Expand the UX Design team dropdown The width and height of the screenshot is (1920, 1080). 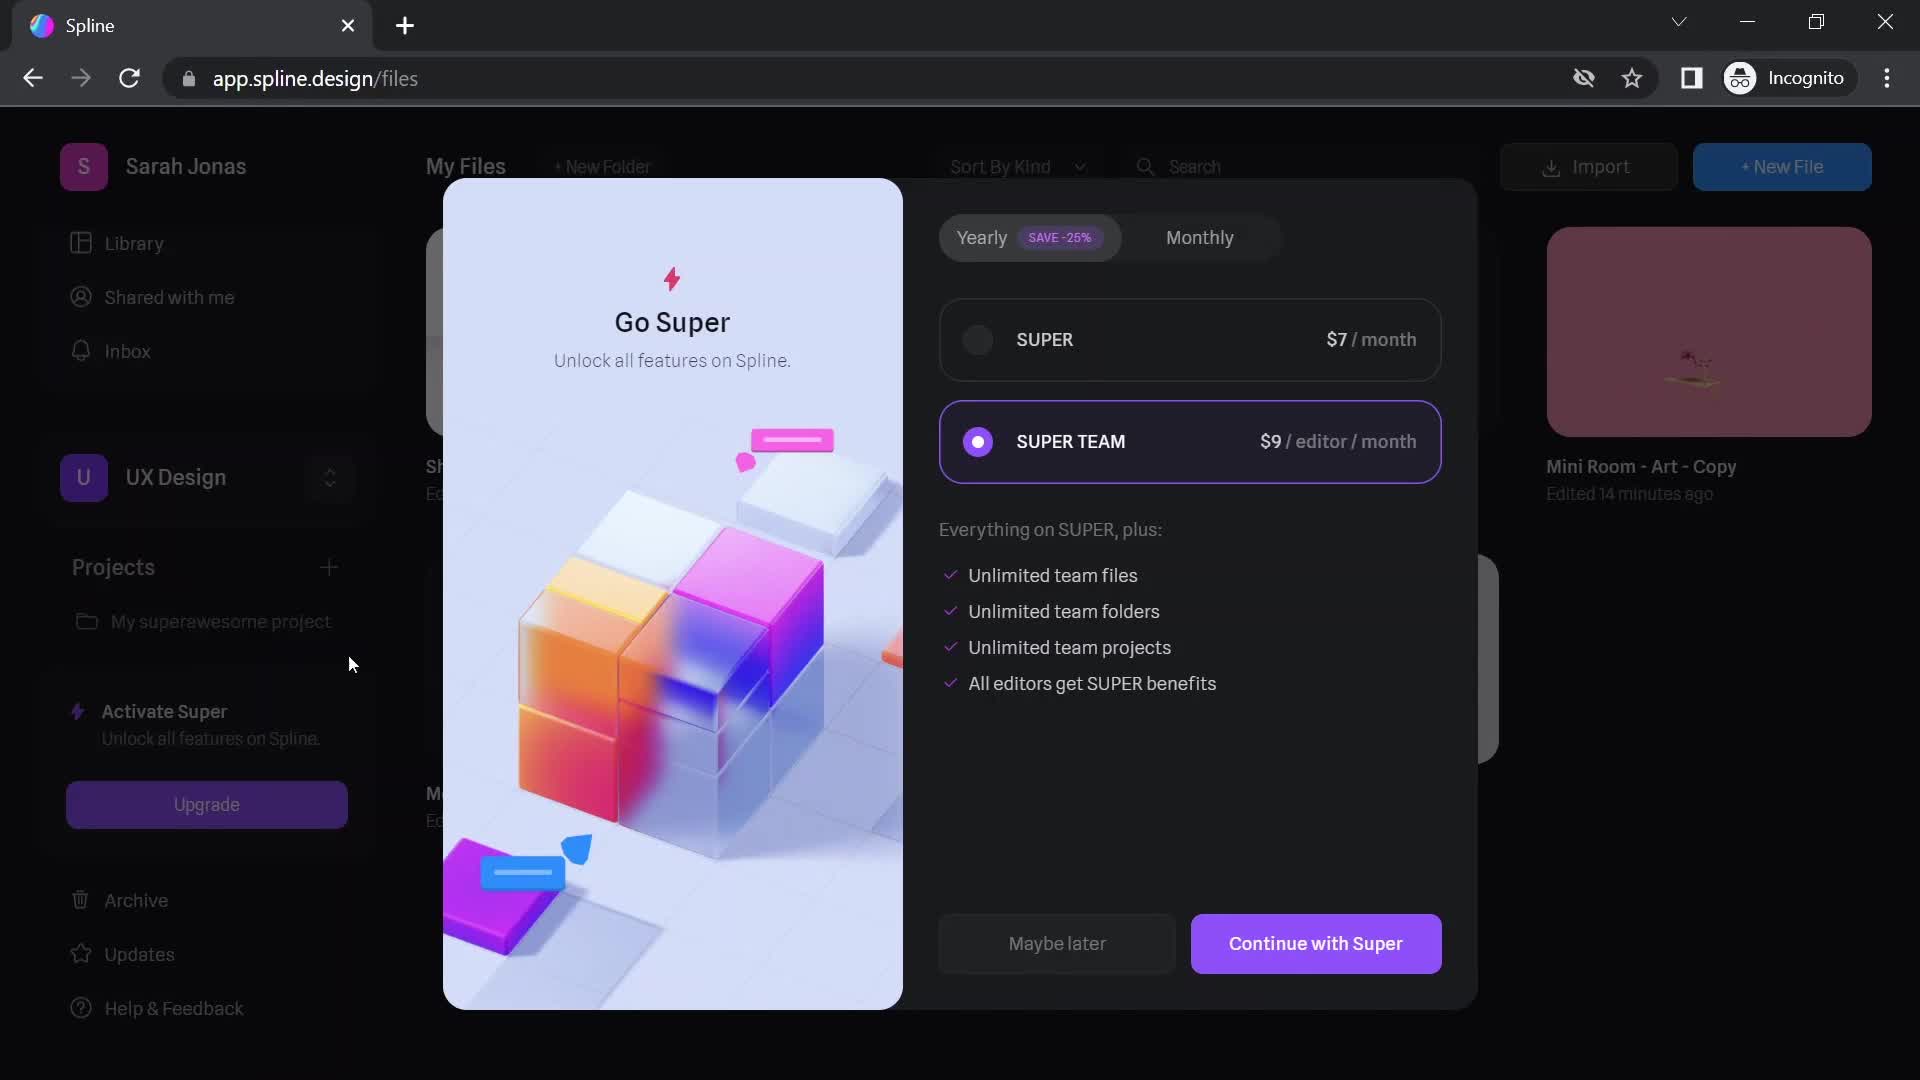[331, 477]
